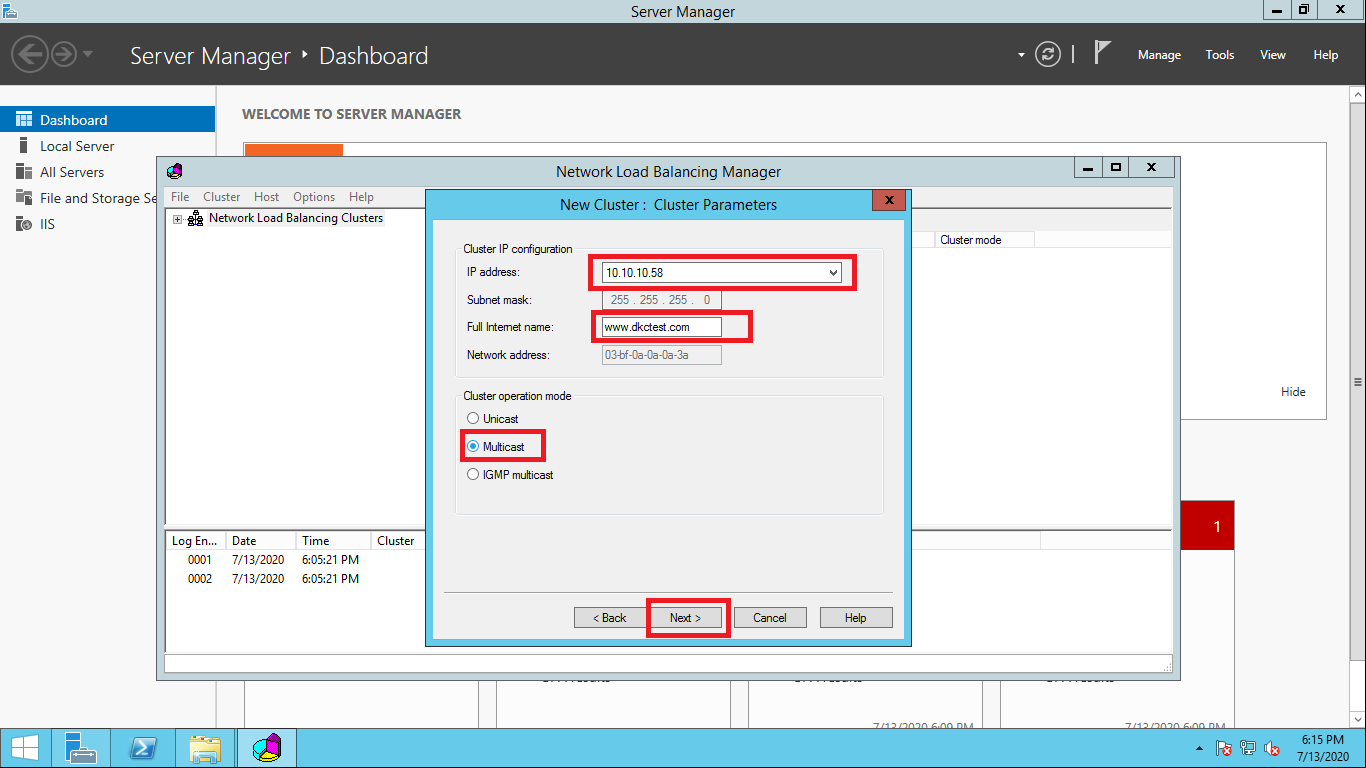Image resolution: width=1366 pixels, height=768 pixels.
Task: Click the Cluster mode column header
Action: (x=985, y=240)
